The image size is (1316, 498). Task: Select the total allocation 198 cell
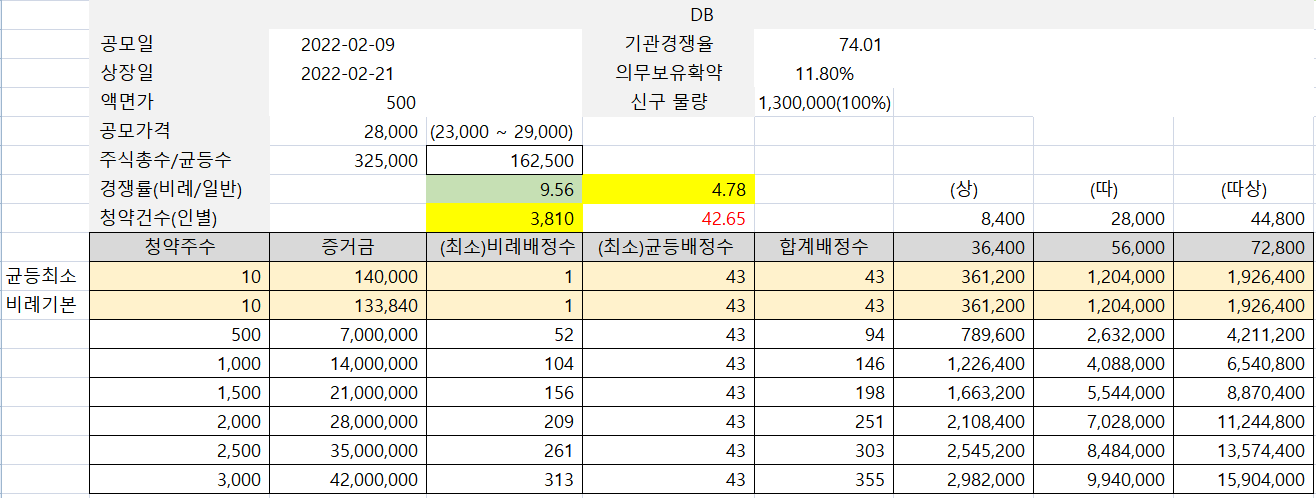point(824,393)
